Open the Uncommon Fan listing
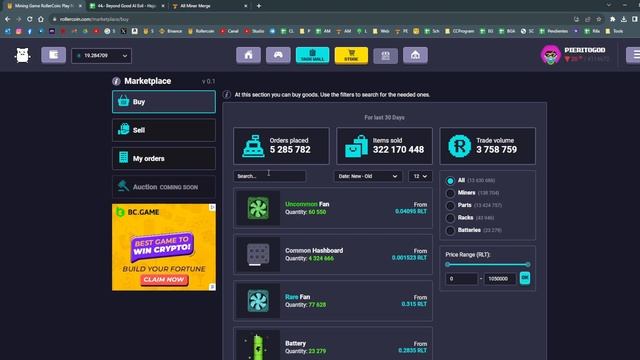This screenshot has height=360, width=640. tap(333, 208)
